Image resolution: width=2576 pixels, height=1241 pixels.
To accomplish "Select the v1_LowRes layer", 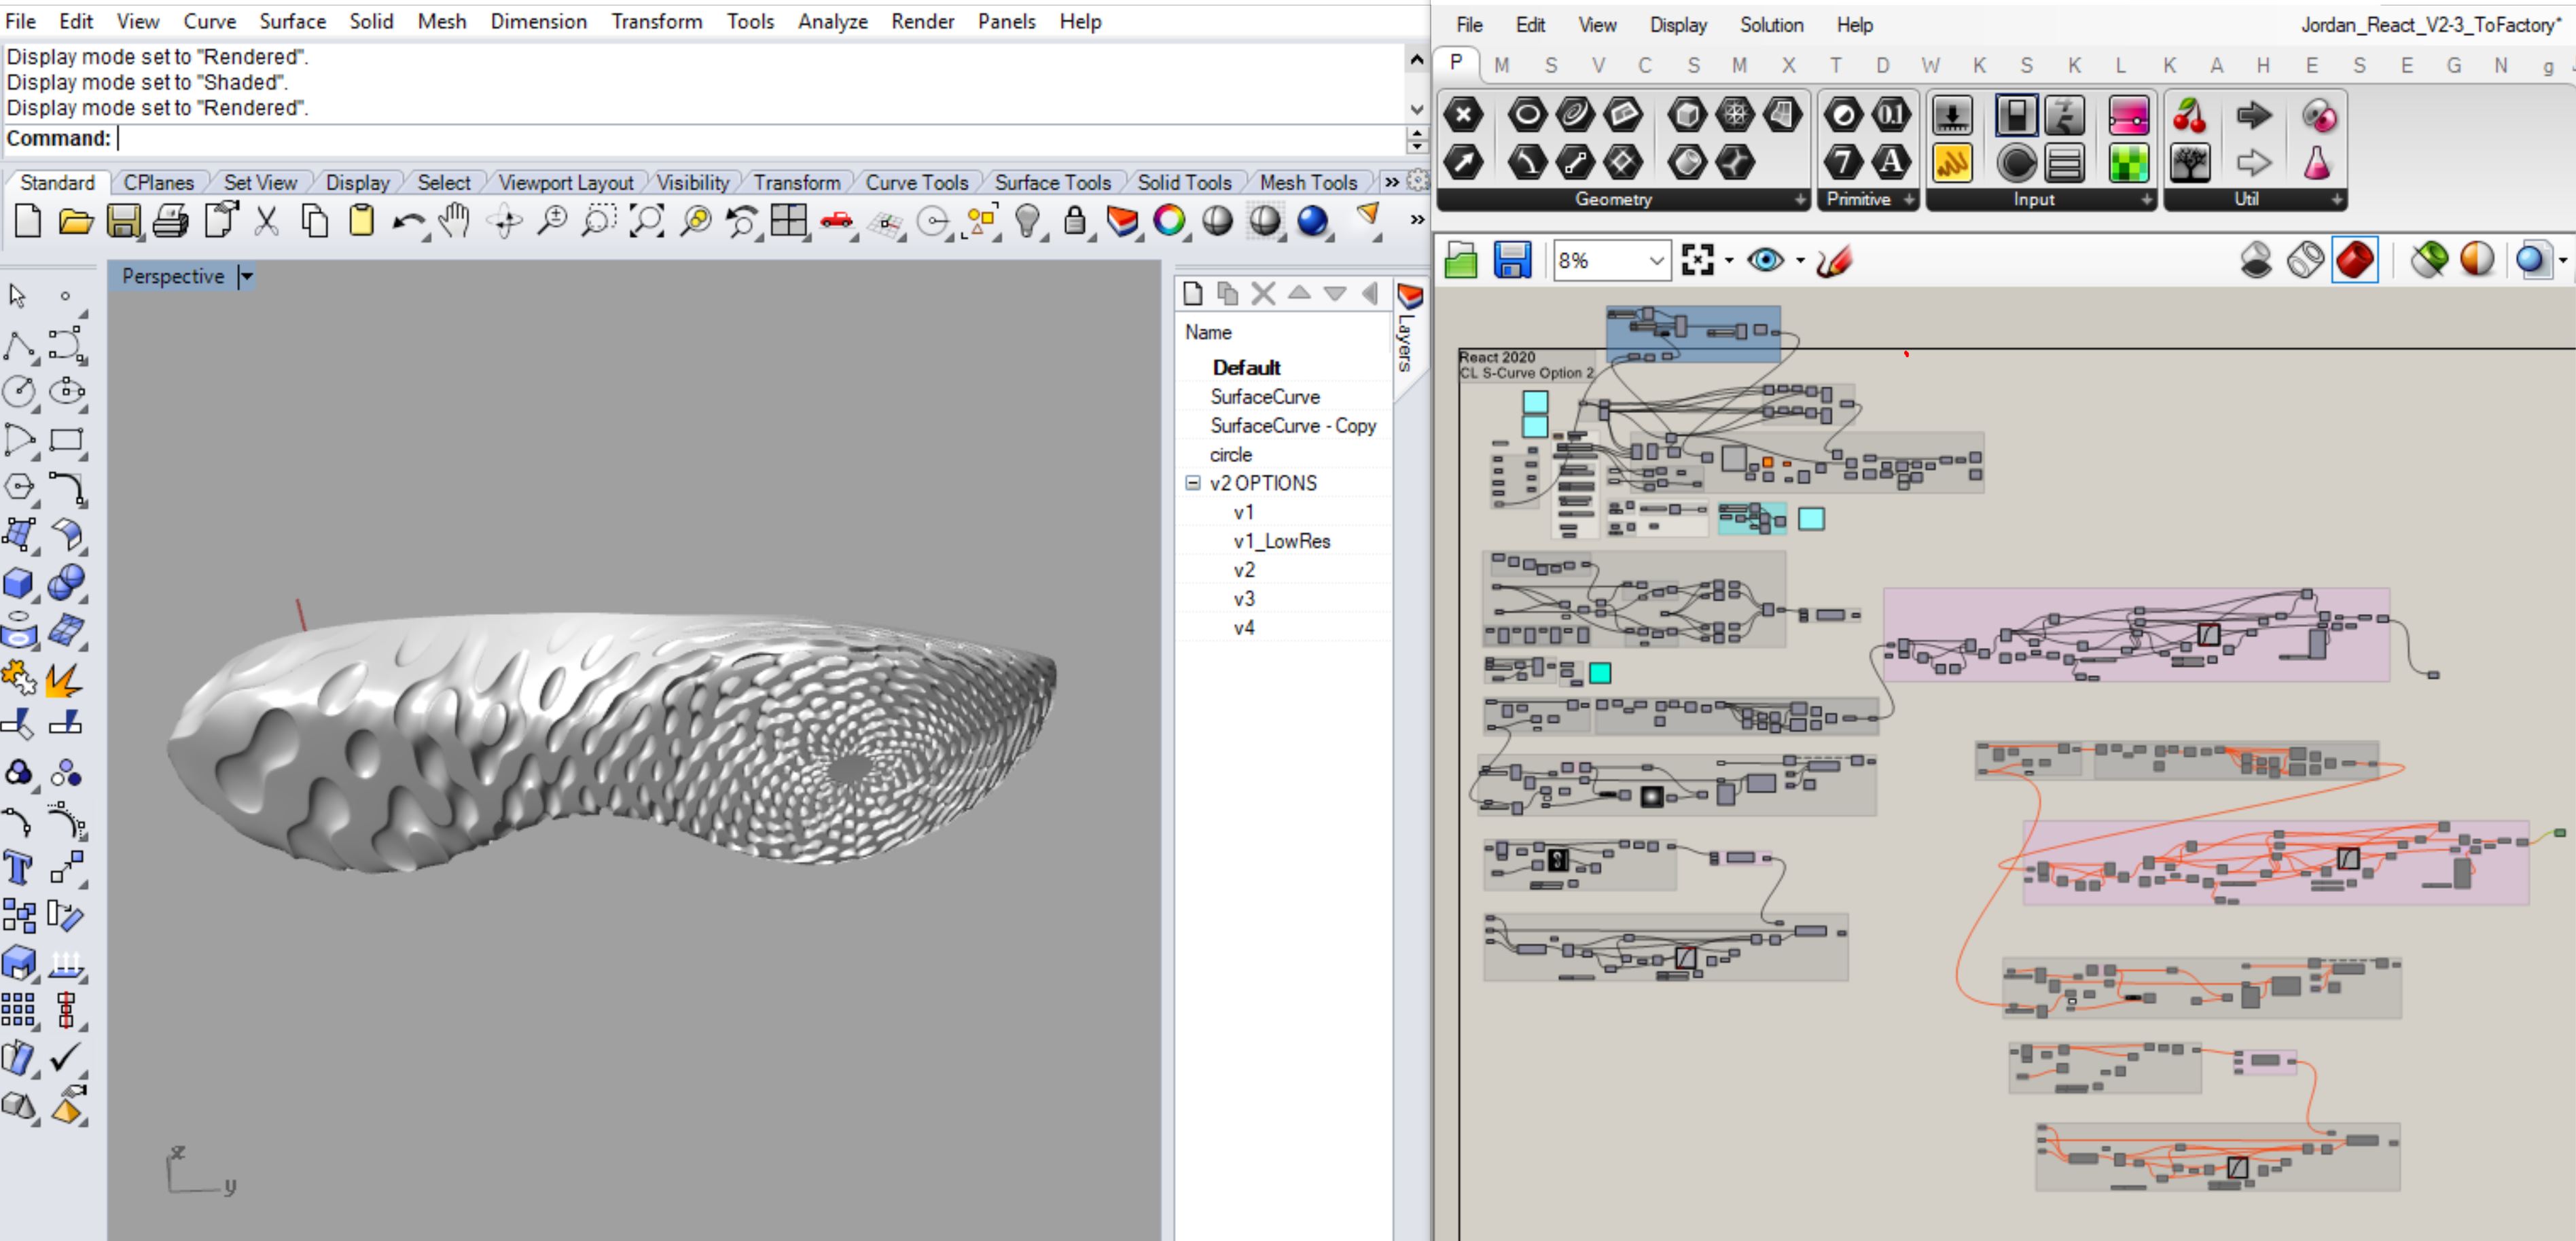I will coord(1281,541).
